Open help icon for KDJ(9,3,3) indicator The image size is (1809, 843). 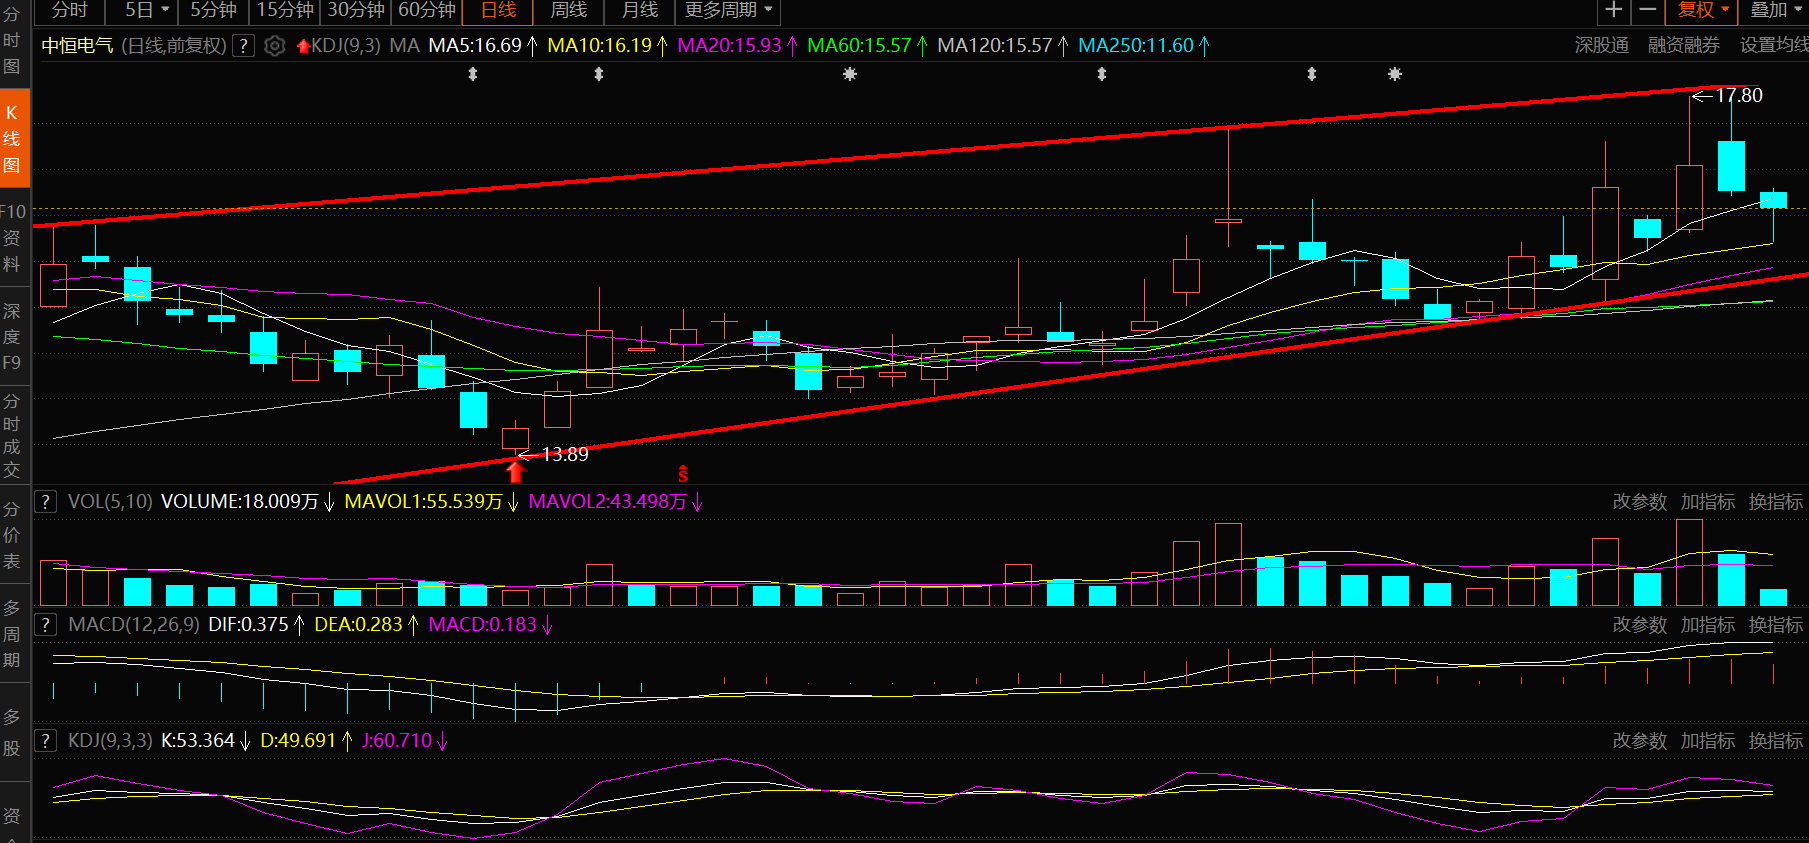[46, 741]
